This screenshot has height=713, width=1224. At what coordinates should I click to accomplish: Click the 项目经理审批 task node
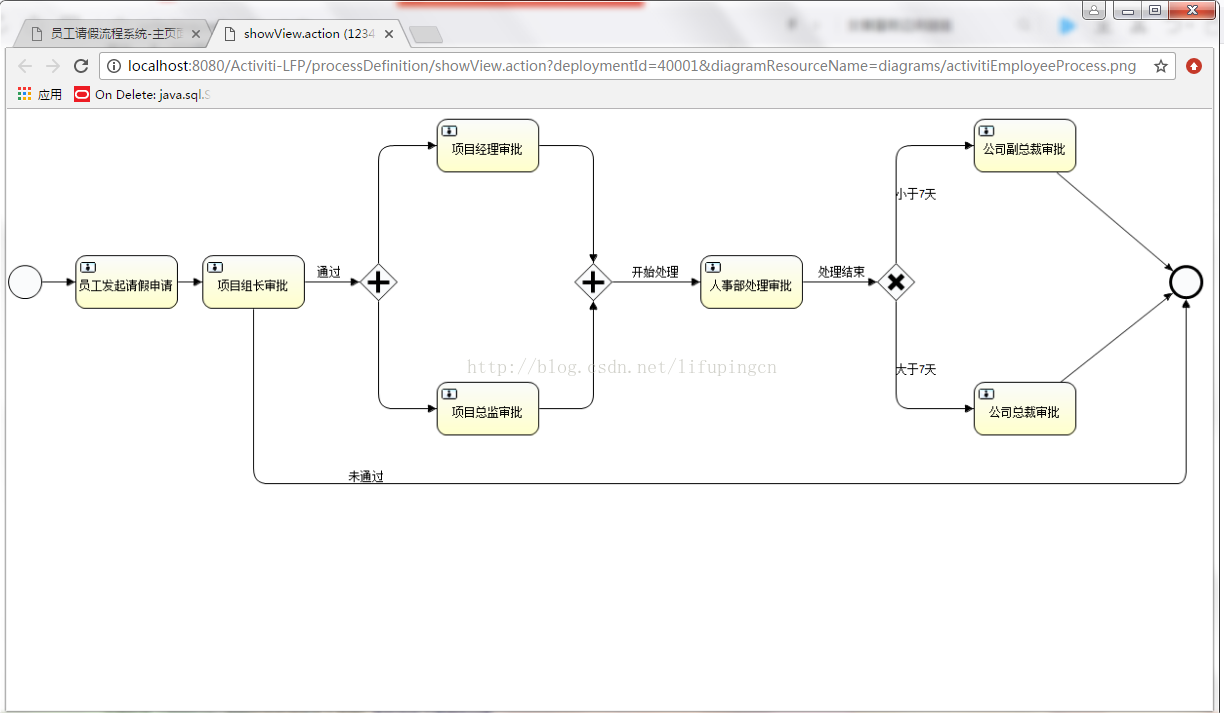pos(487,146)
